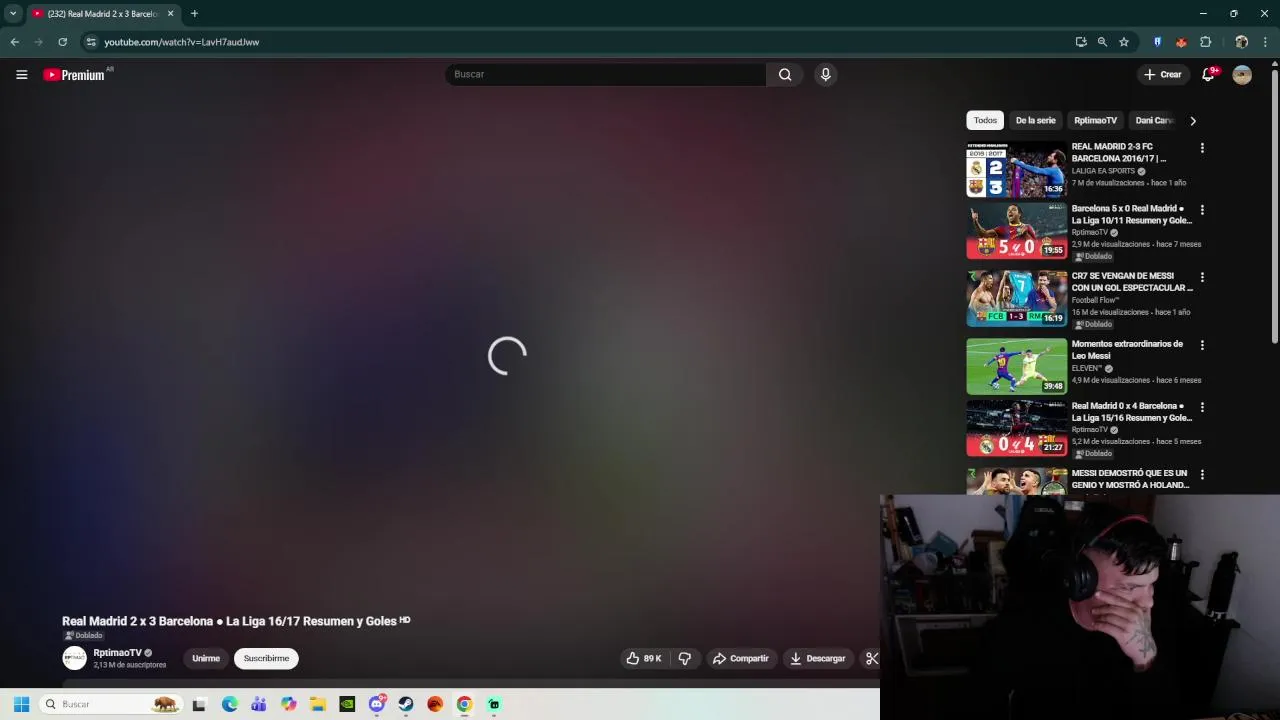Dislike the video with thumbs down
Screen dimensions: 1280x720
pyautogui.click(x=685, y=658)
